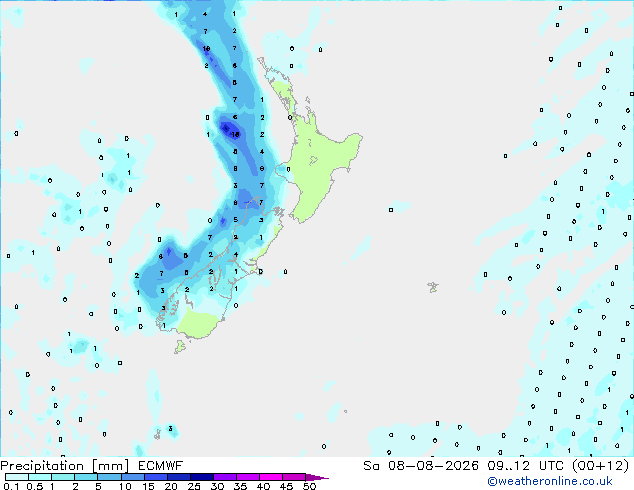Click the purple arrow tip beyond 50
Screen dimensions: 634x490
pyautogui.click(x=317, y=478)
